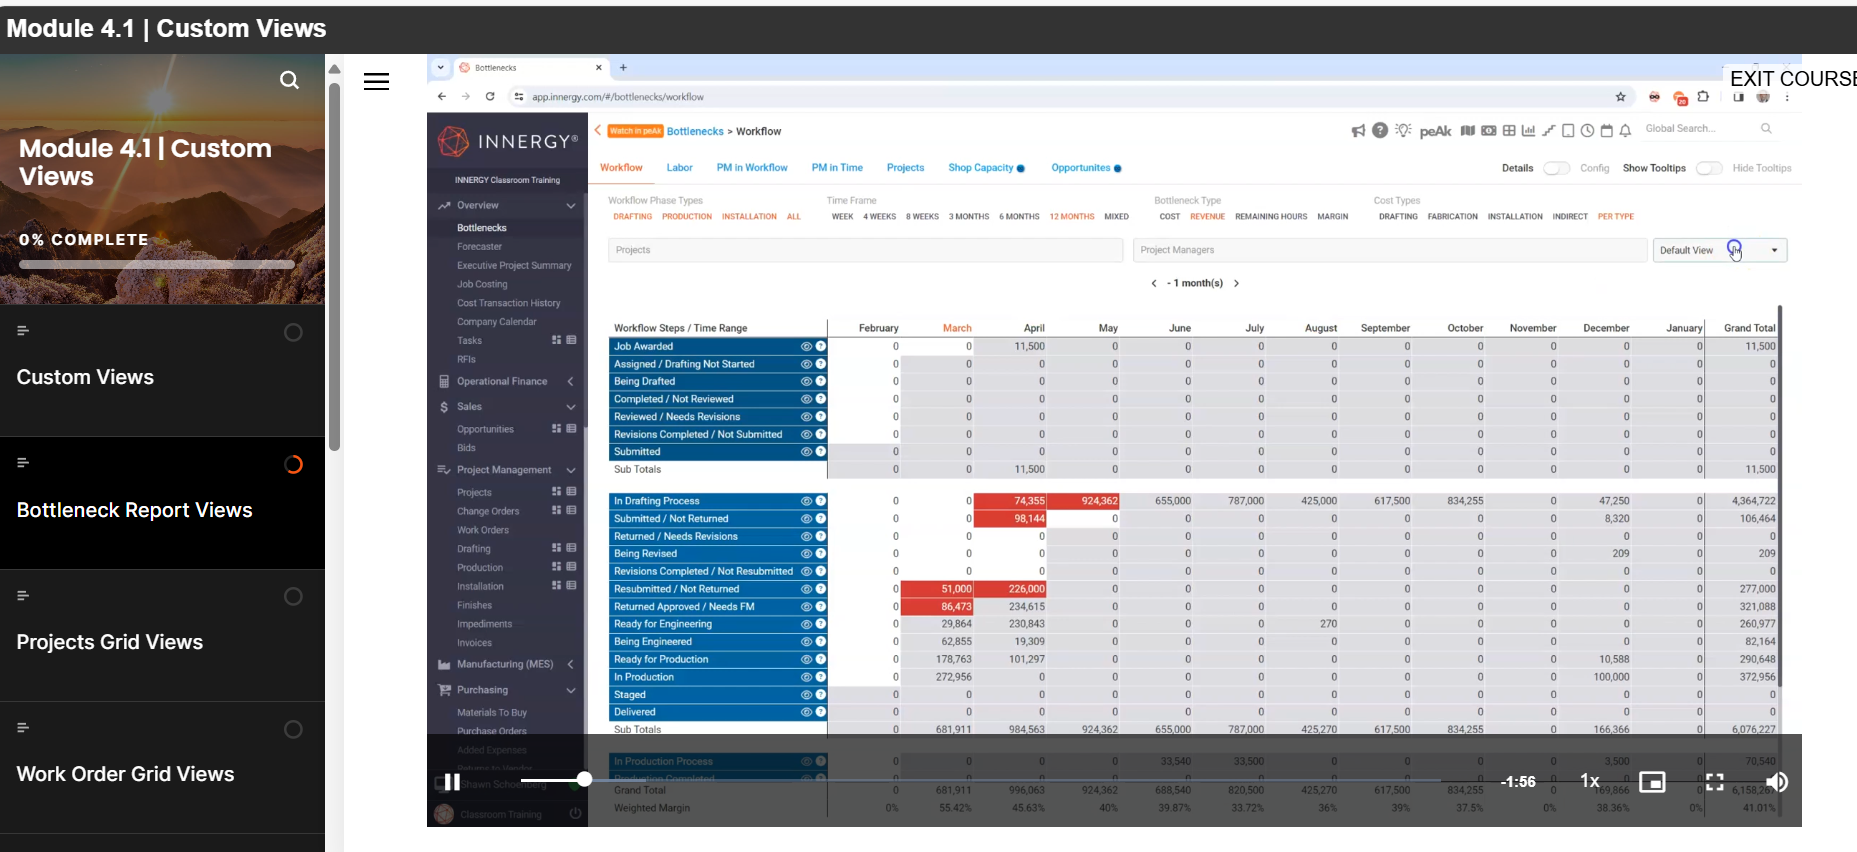Image resolution: width=1857 pixels, height=852 pixels.
Task: Click the EXIT COURSE button
Action: pyautogui.click(x=1792, y=79)
